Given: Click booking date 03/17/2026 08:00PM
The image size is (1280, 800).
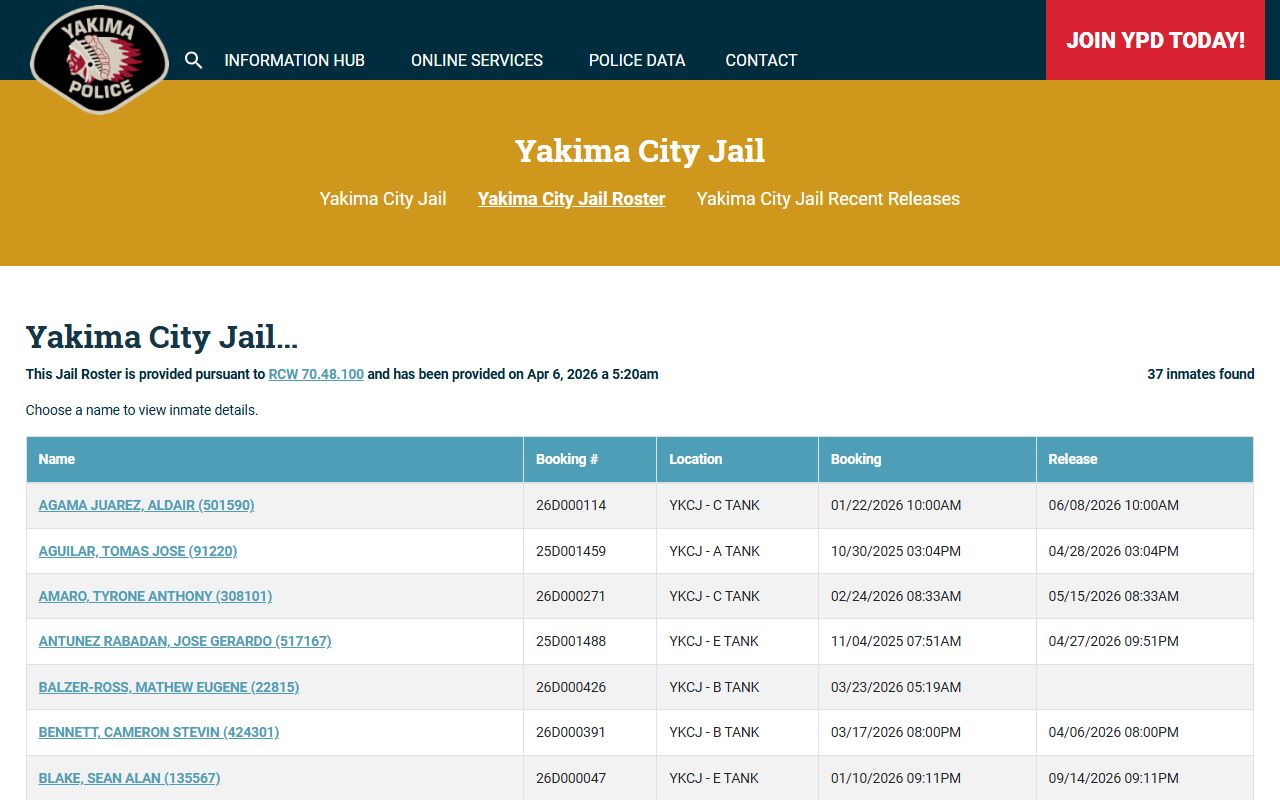Looking at the screenshot, I should (896, 732).
